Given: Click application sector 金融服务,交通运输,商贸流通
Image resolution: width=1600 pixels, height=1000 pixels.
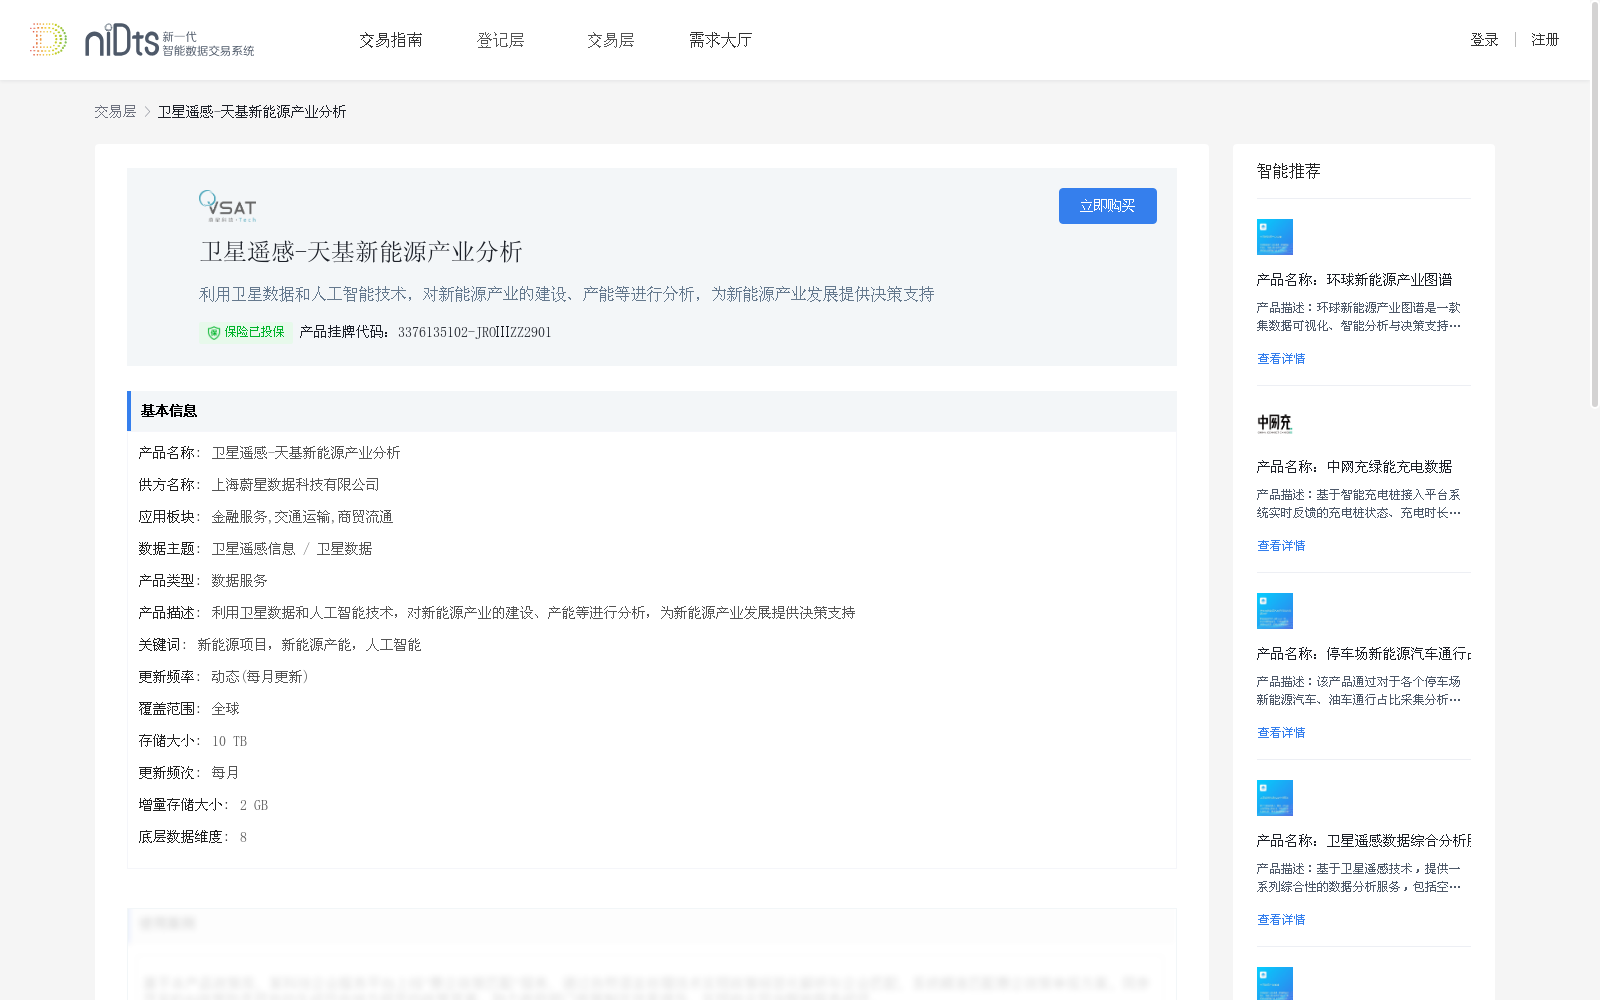Looking at the screenshot, I should [302, 517].
